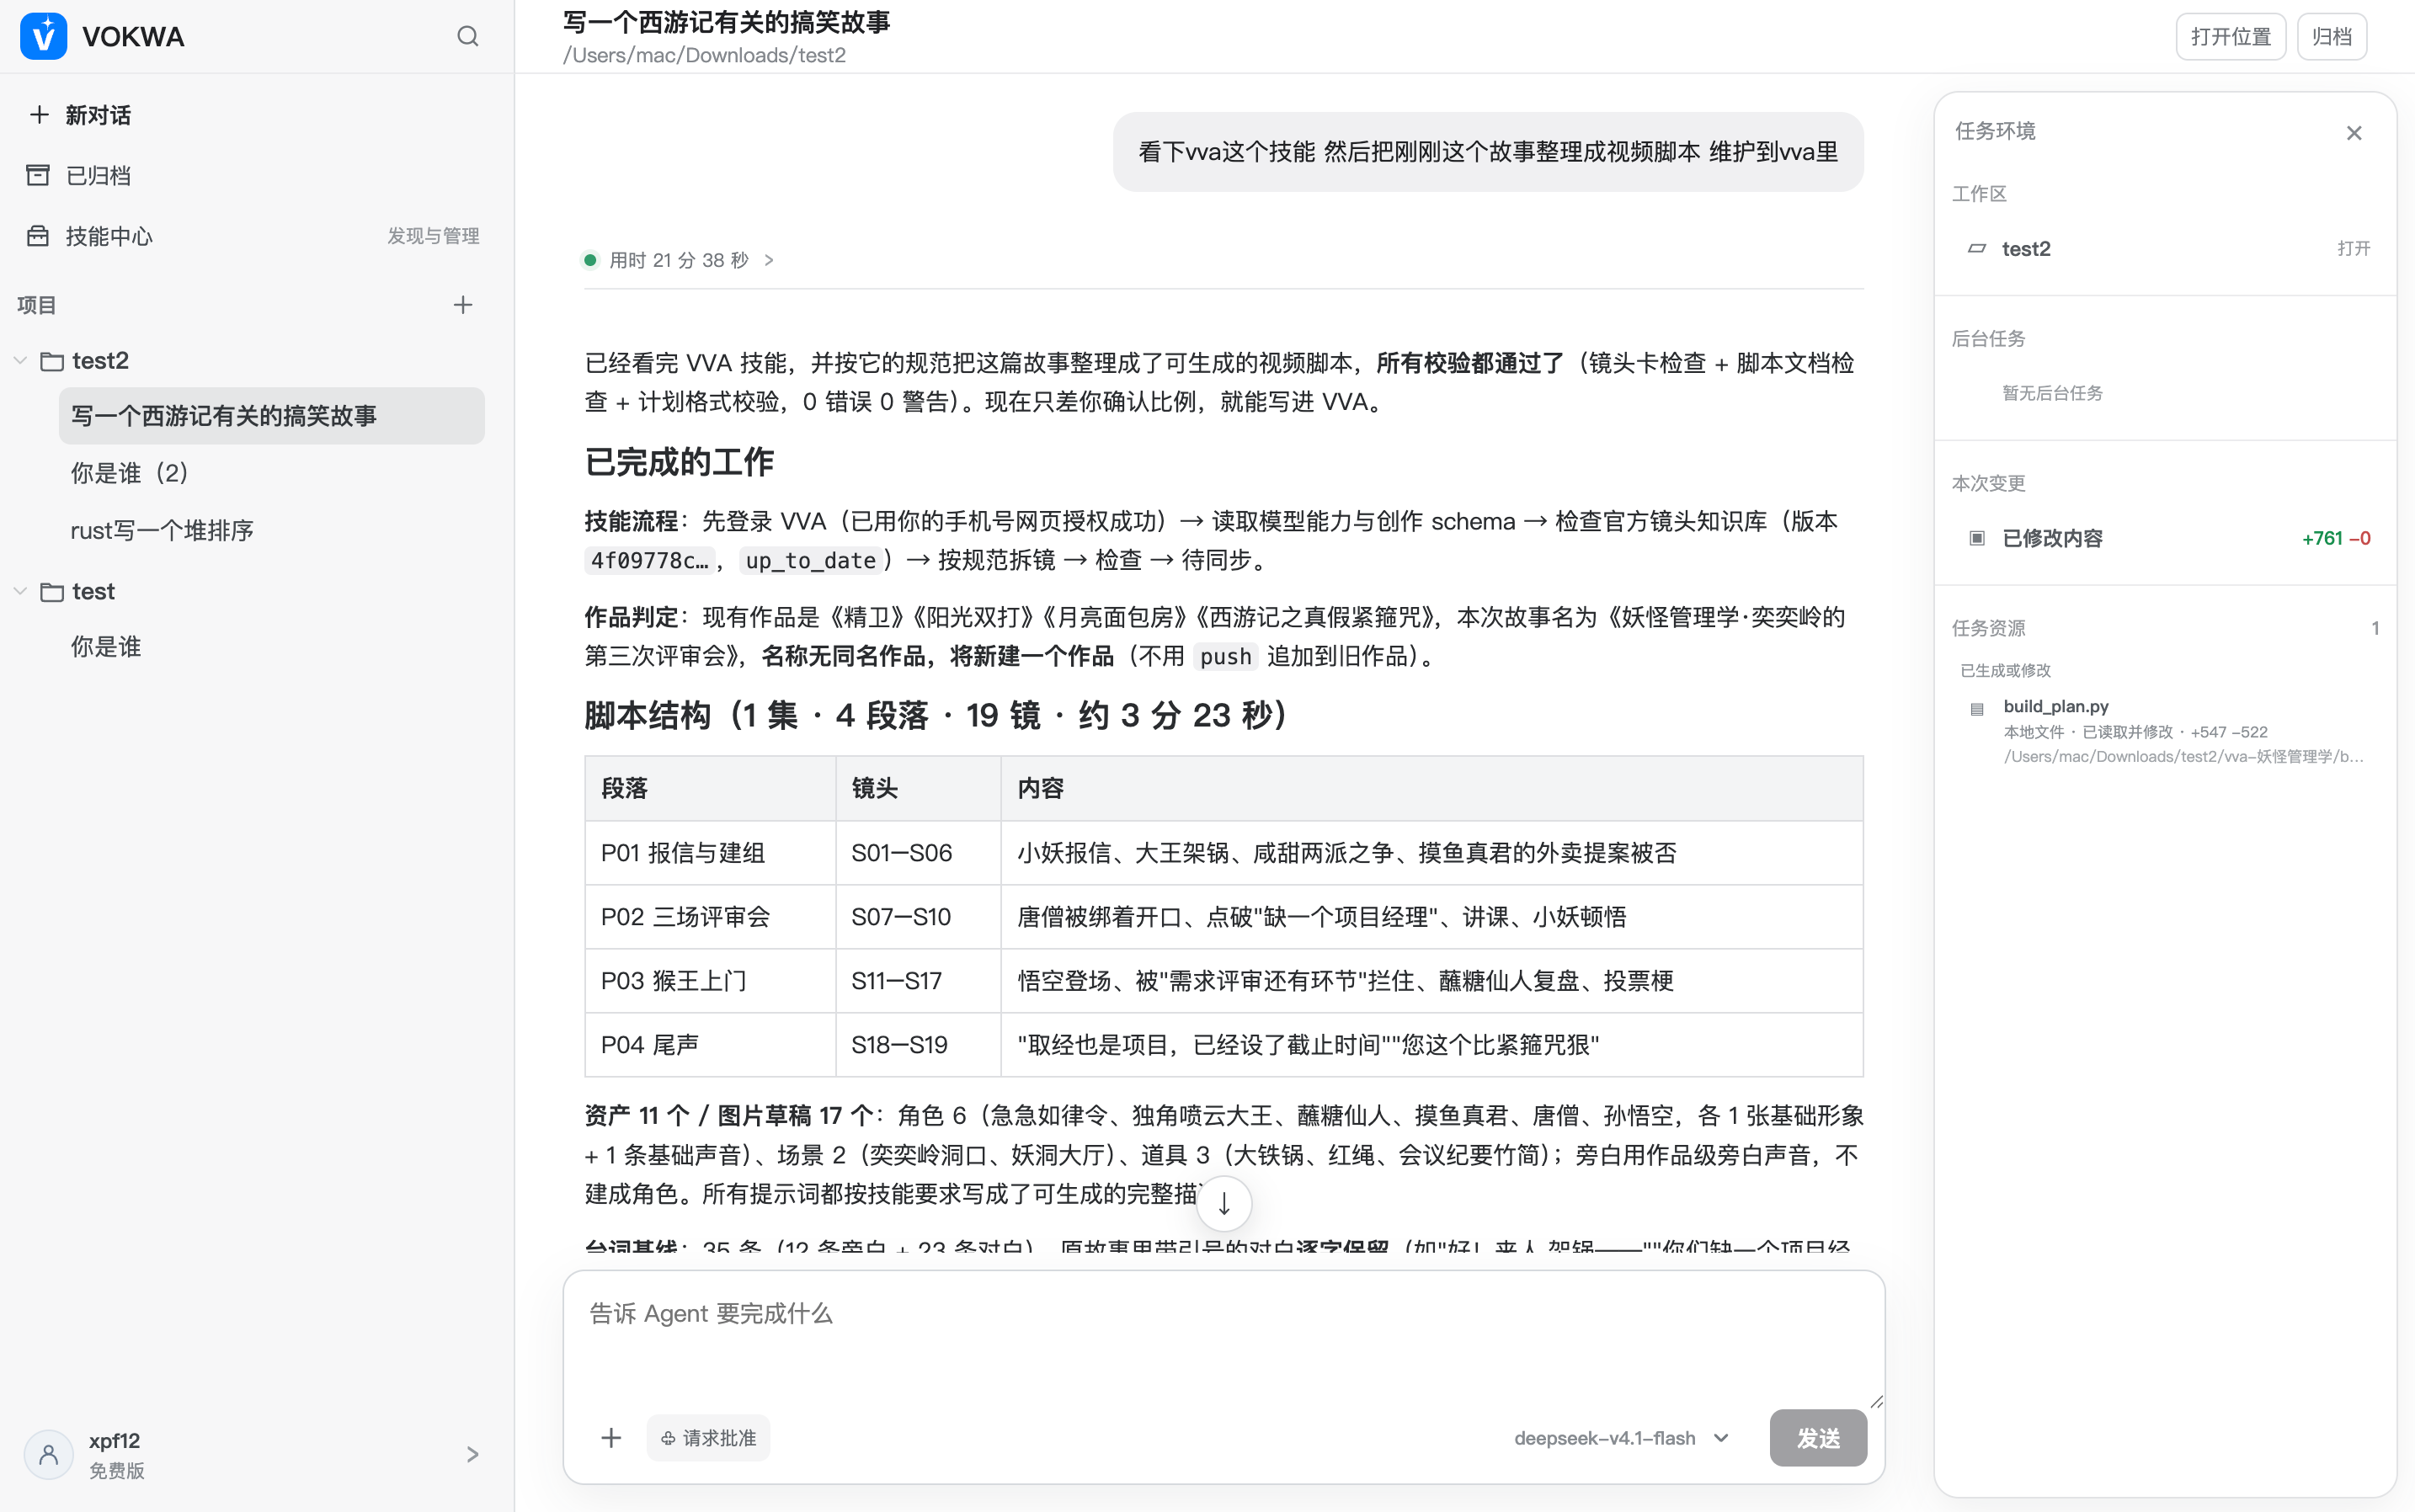The height and width of the screenshot is (1512, 2415).
Task: Click the green status dot by 用时
Action: tap(590, 260)
